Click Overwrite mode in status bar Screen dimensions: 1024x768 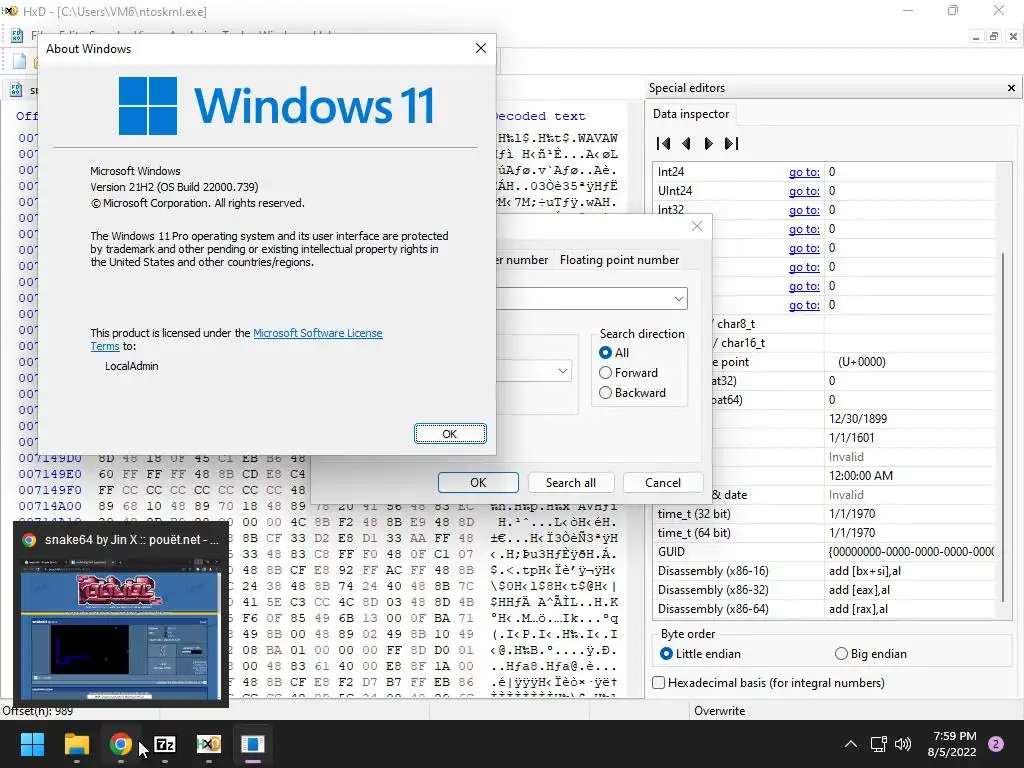719,711
